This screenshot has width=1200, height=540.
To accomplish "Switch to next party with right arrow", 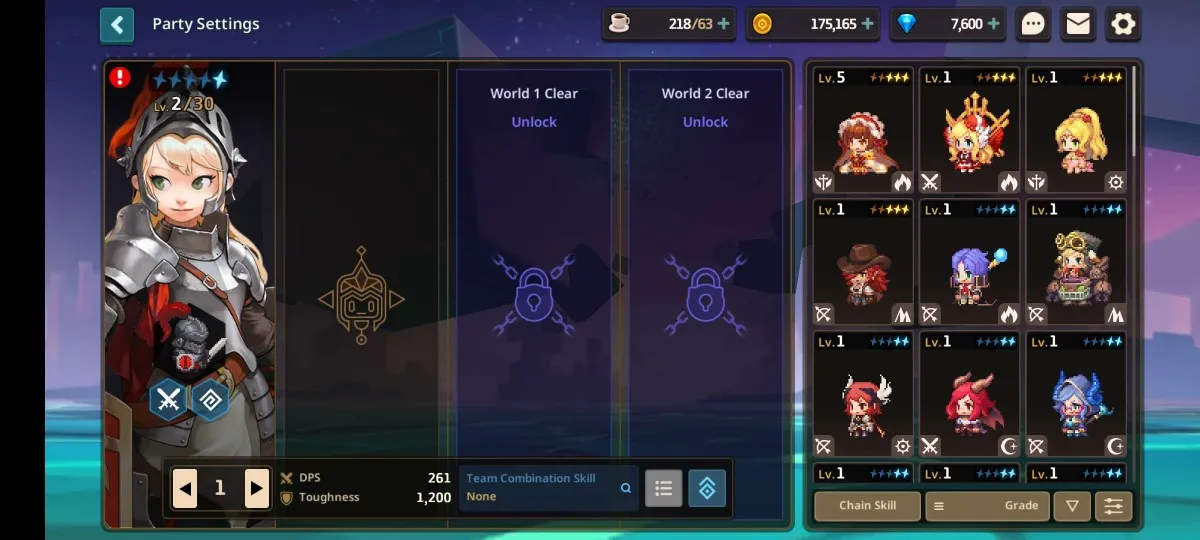I will tap(257, 488).
